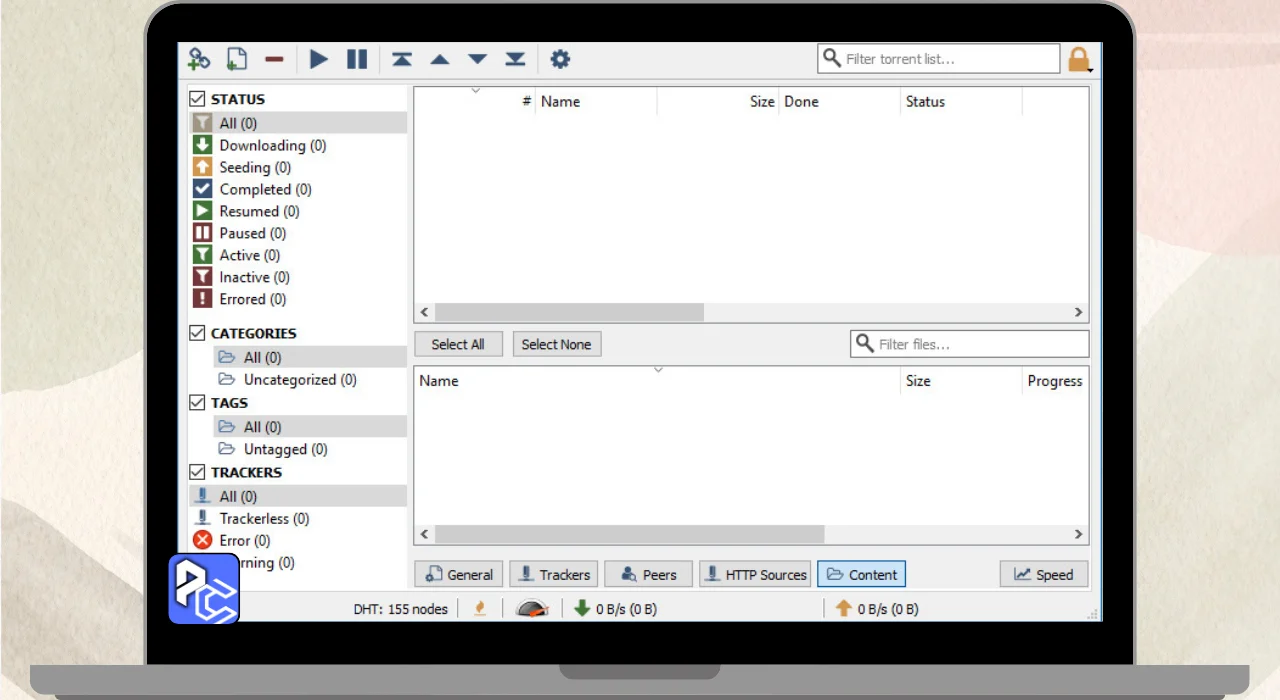The width and height of the screenshot is (1280, 700).
Task: Toggle the STATUS section checkbox
Action: pos(198,99)
